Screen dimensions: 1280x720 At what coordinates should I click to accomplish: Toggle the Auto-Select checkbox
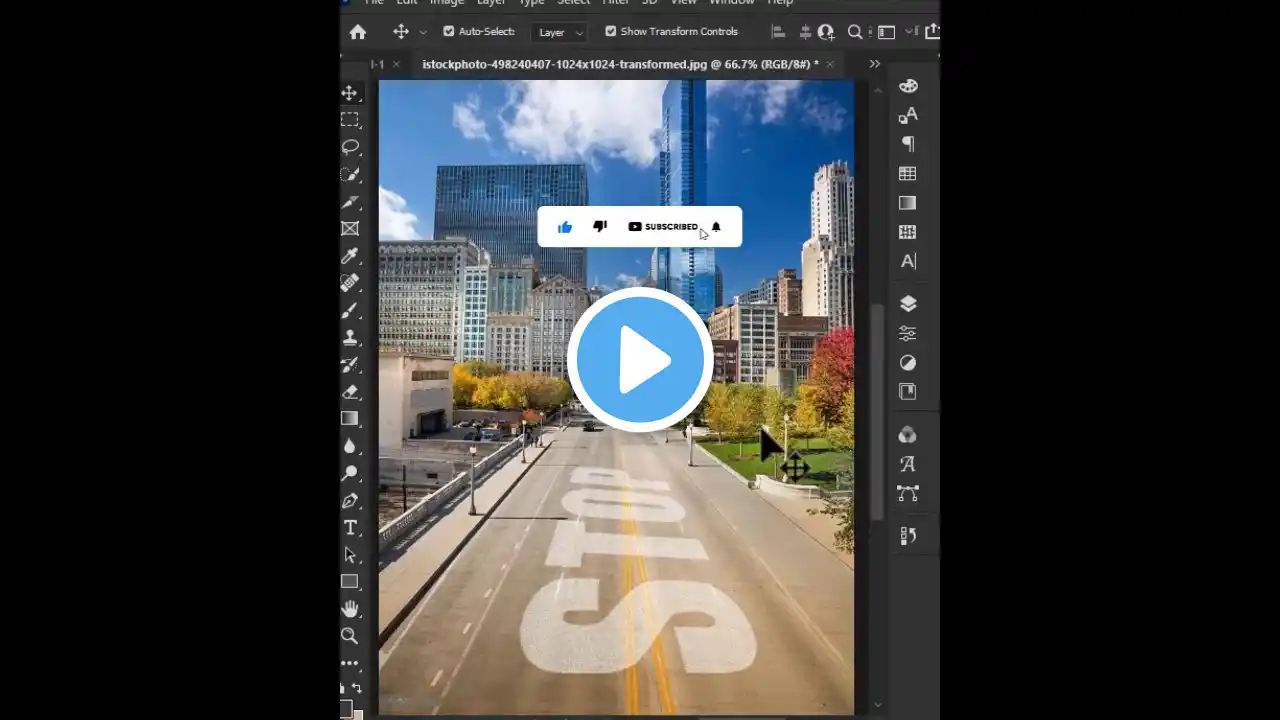[x=448, y=32]
